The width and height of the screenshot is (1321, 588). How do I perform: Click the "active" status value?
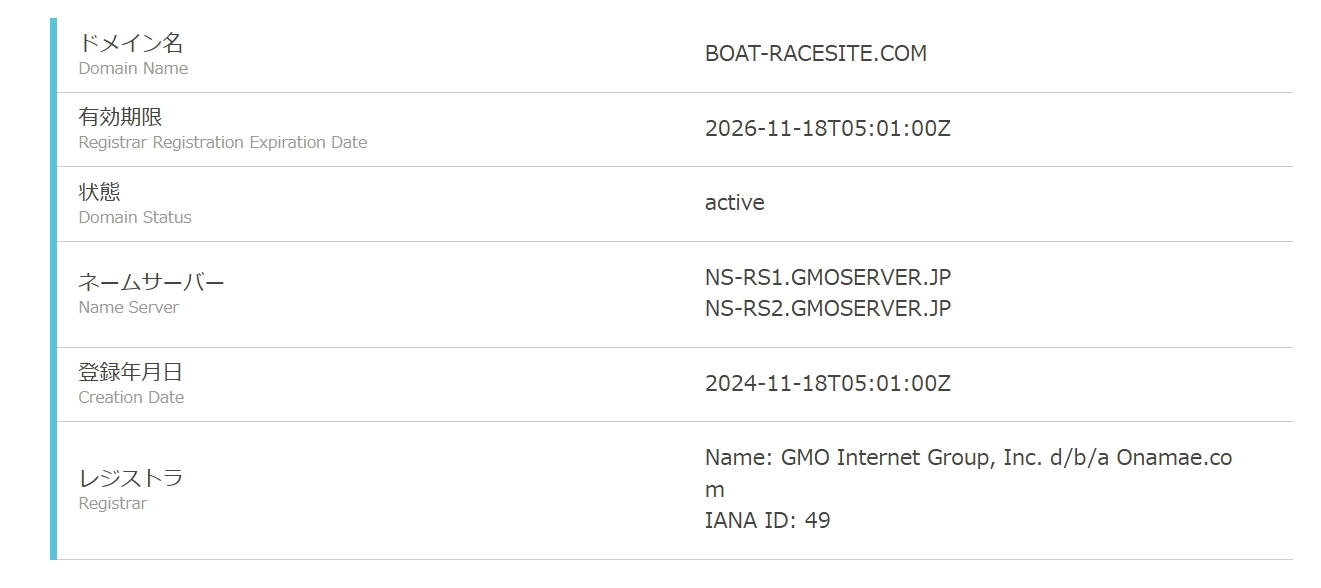click(x=734, y=203)
